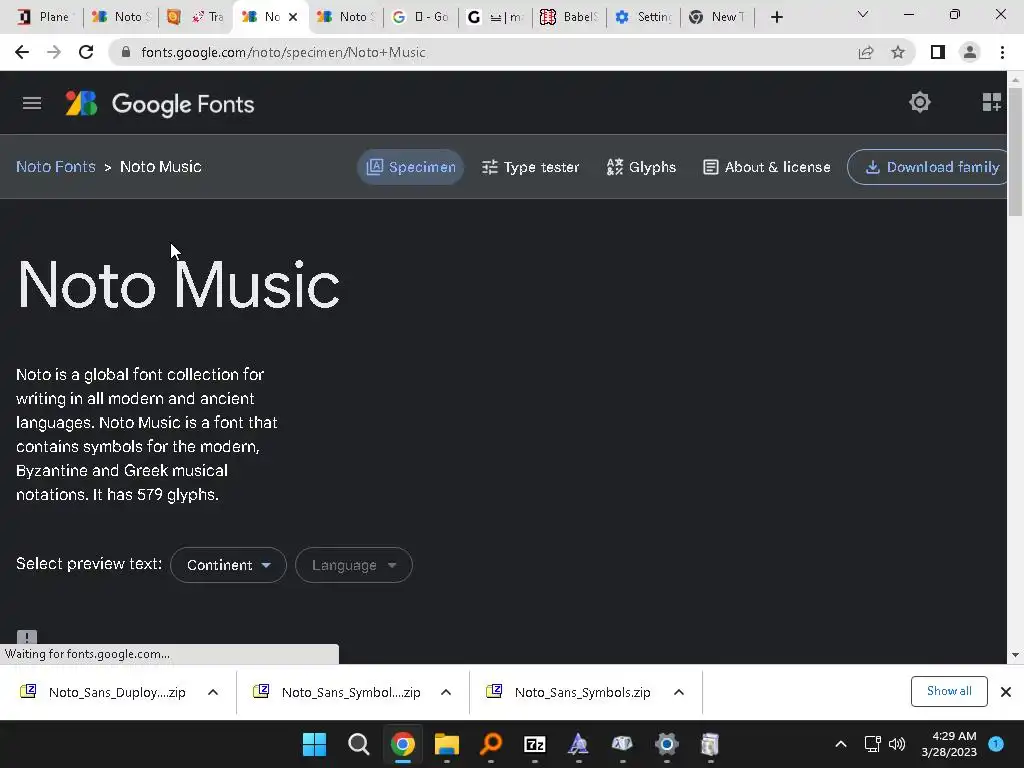Click Show all downloads
The width and height of the screenshot is (1024, 768).
[x=949, y=692]
